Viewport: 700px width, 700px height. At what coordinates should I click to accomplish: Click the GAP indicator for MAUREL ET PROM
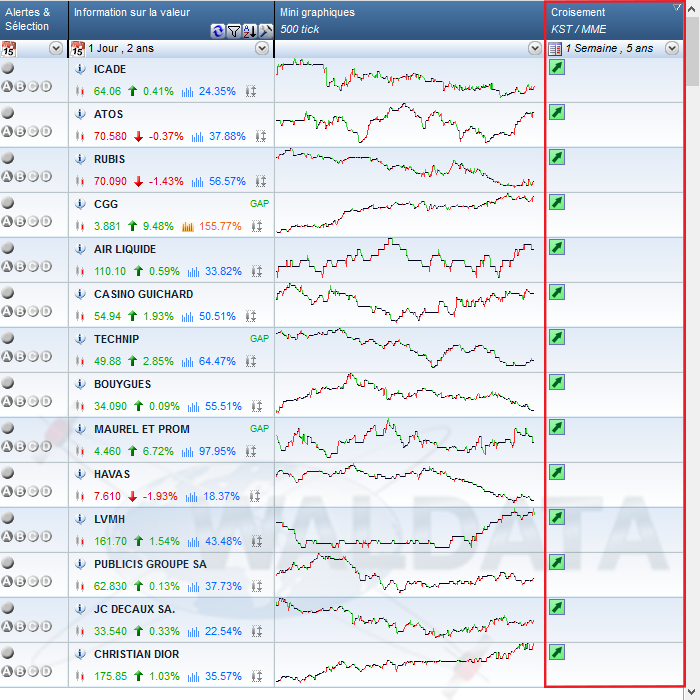click(x=259, y=429)
